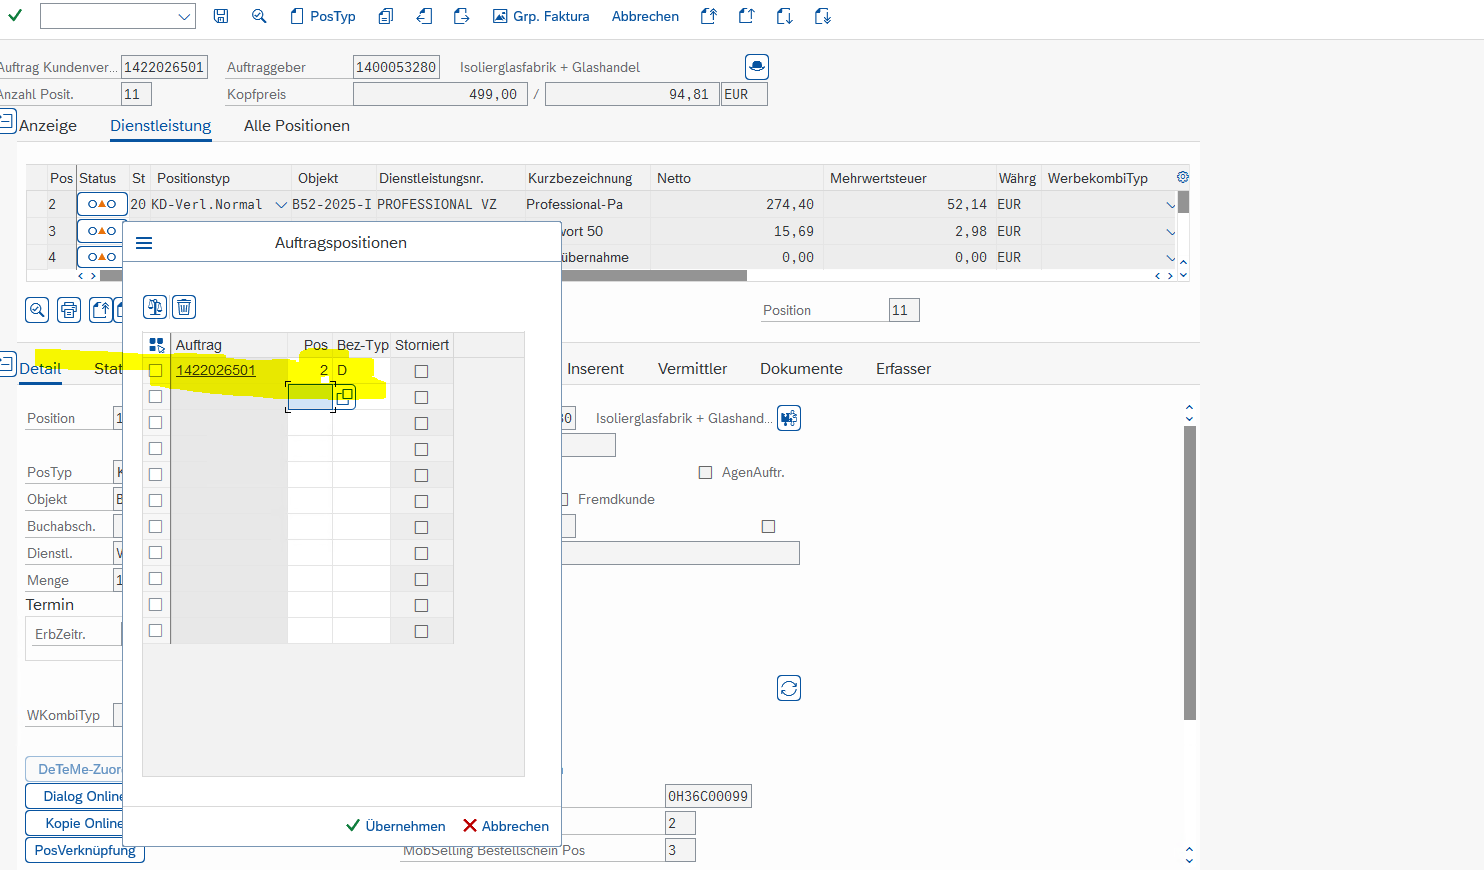
Task: Click the Auftraggeber field 1400053280
Action: pyautogui.click(x=396, y=67)
